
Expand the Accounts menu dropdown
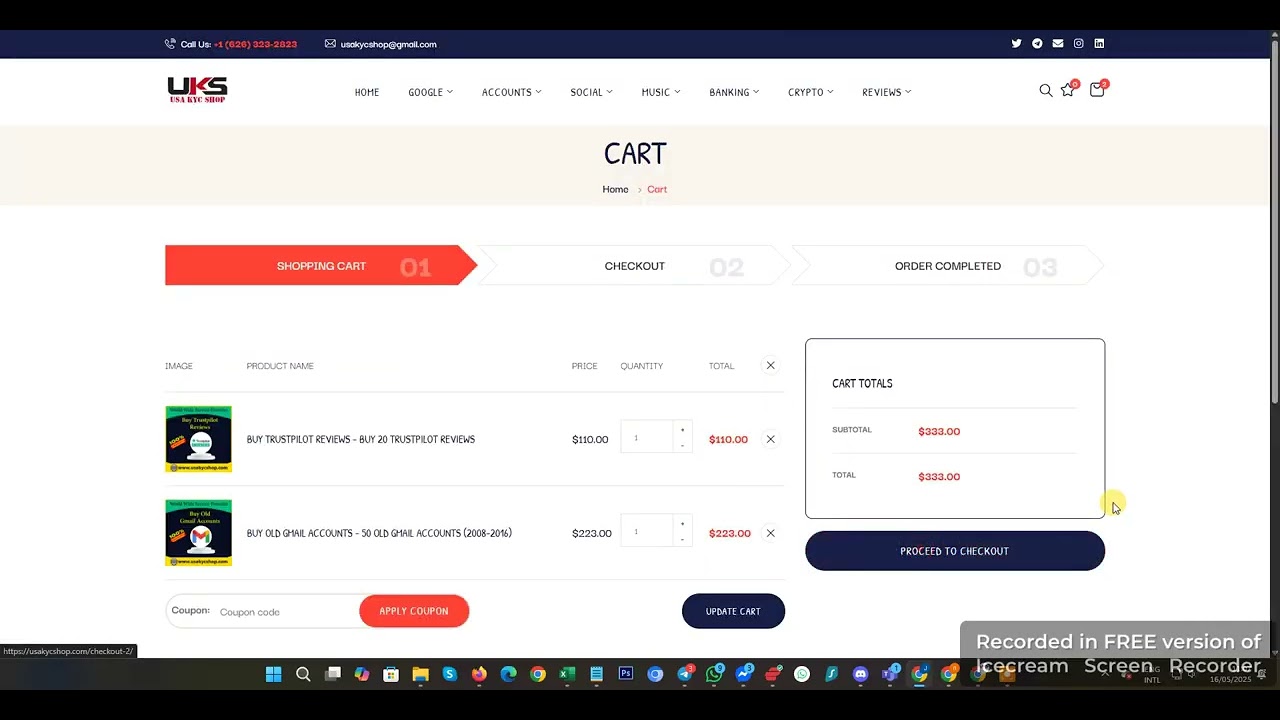coord(511,92)
